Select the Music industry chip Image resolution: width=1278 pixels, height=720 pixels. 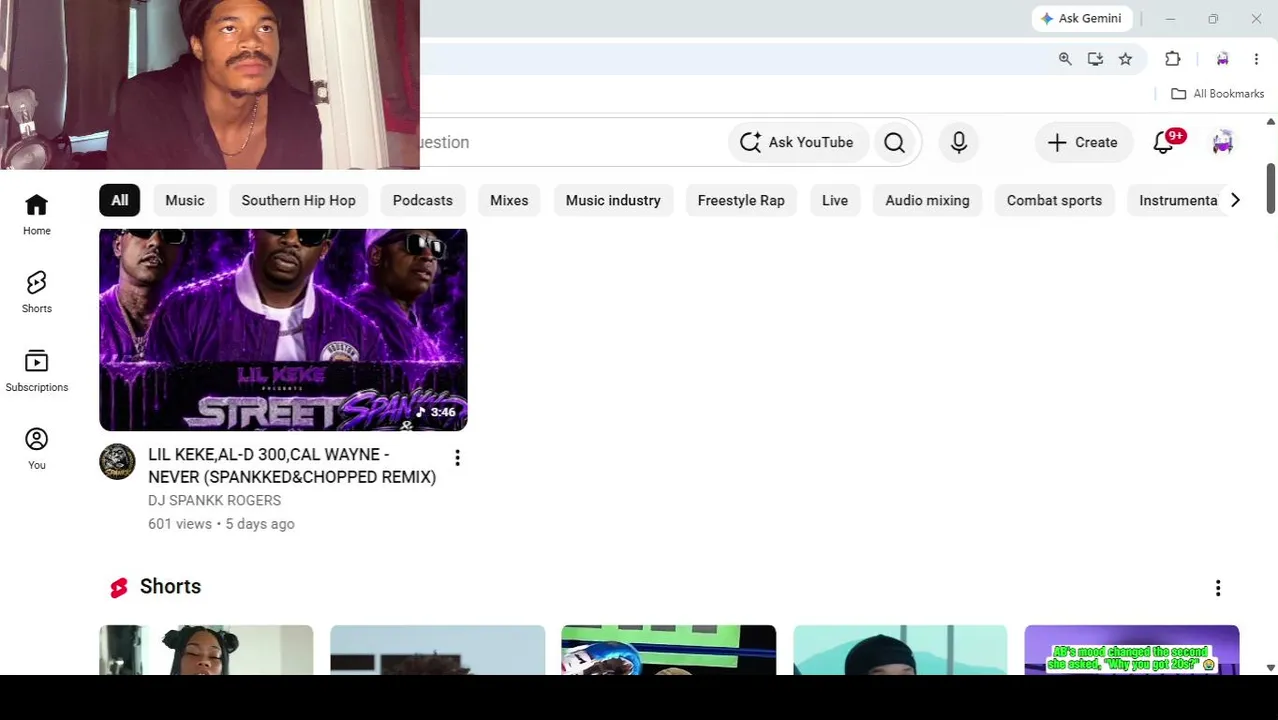[x=613, y=200]
